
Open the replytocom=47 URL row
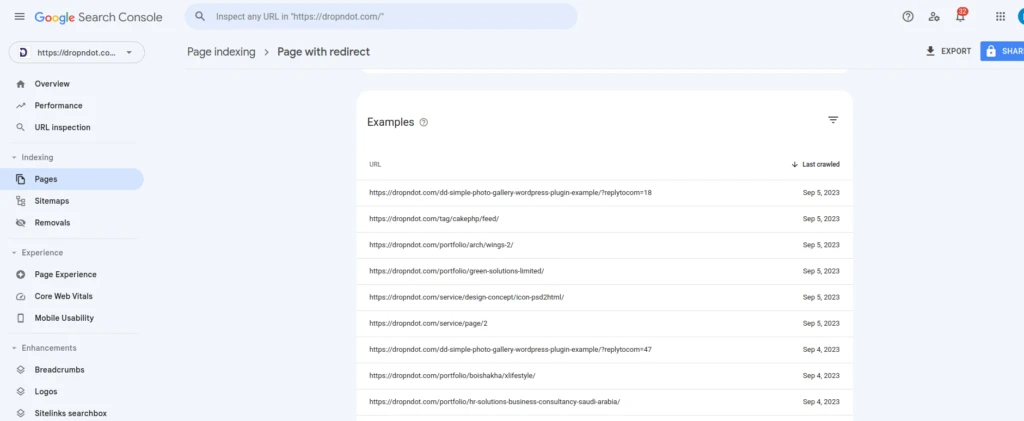point(604,349)
